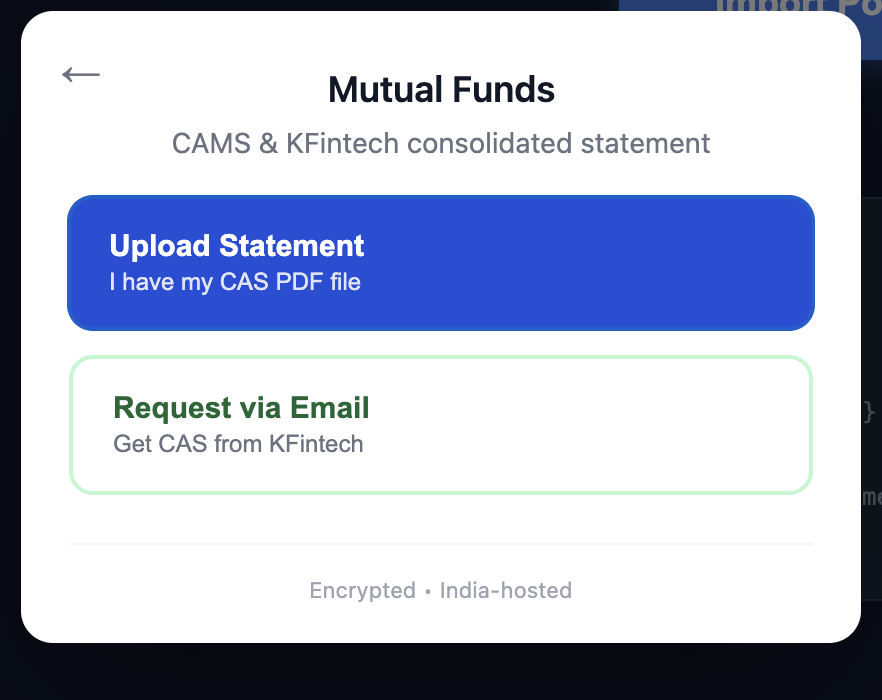This screenshot has height=700, width=882.
Task: Click the curly brace behind the dialog
Action: (869, 411)
